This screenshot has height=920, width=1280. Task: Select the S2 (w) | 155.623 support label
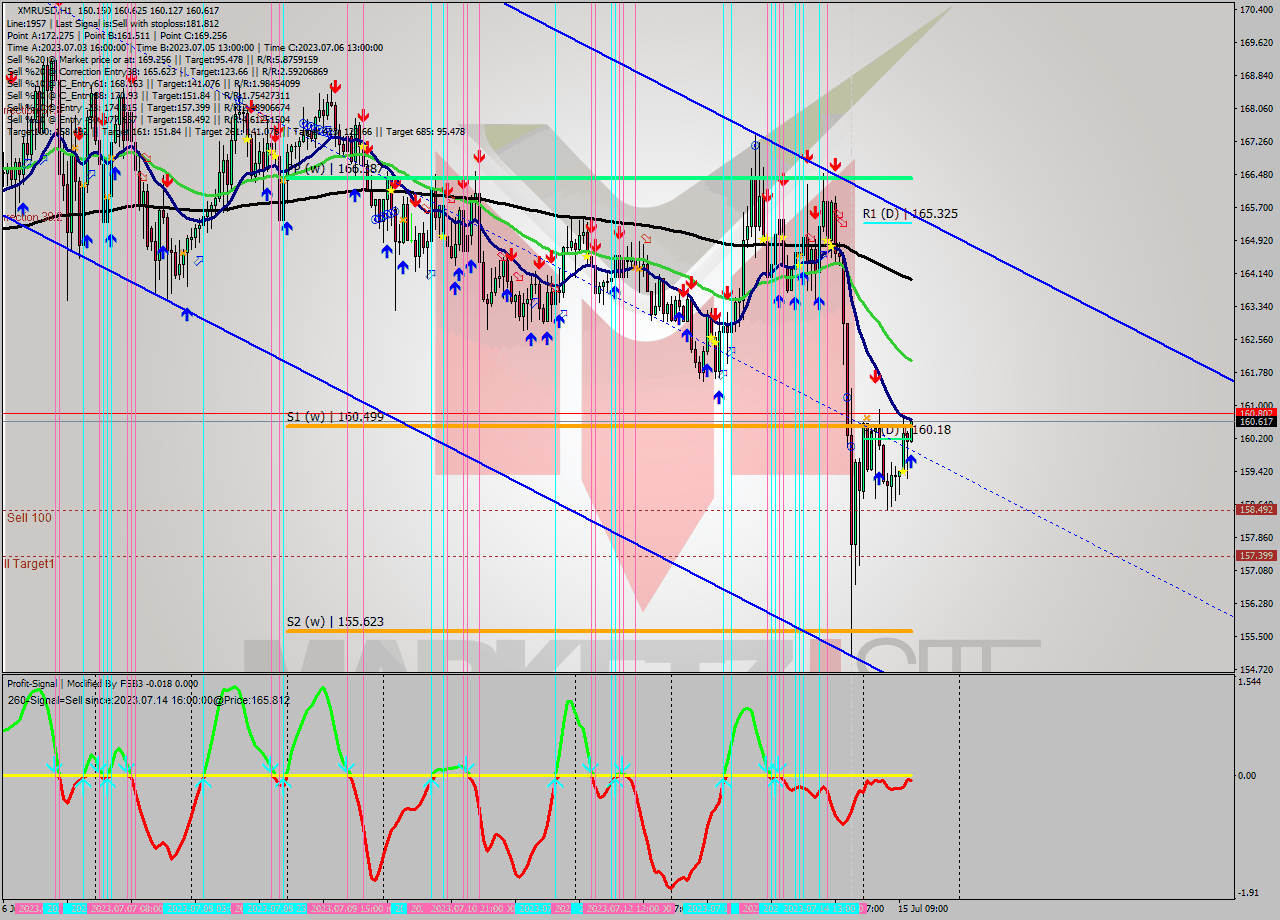(x=335, y=621)
